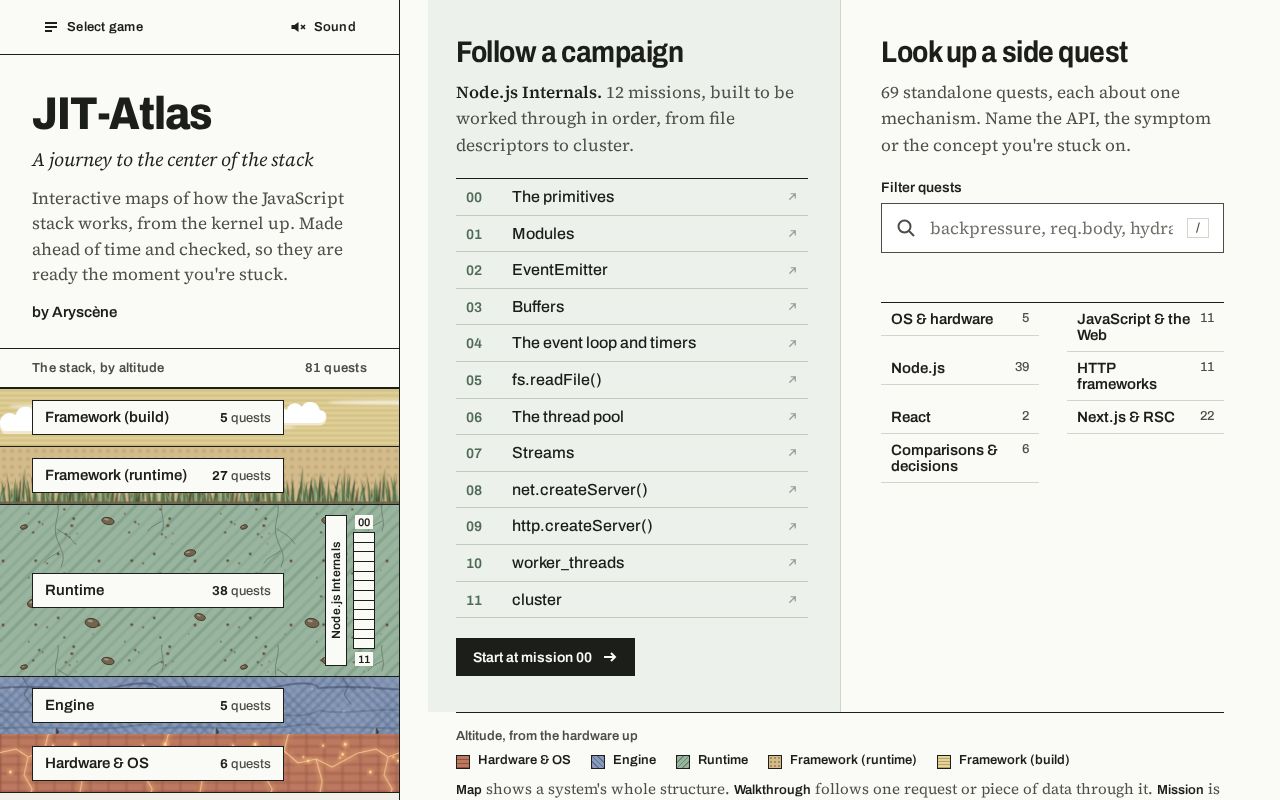Open arrow icon for net.createServer()

(792, 490)
